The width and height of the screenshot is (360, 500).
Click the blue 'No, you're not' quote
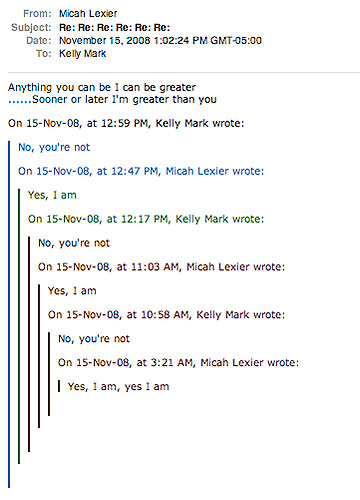(x=54, y=147)
